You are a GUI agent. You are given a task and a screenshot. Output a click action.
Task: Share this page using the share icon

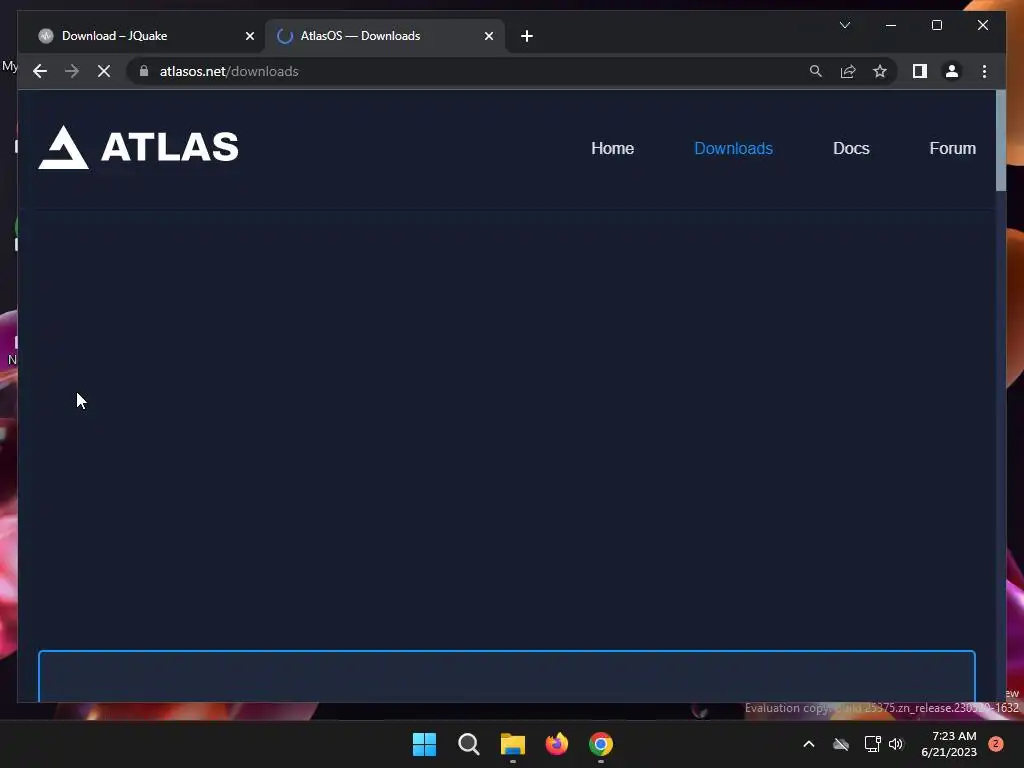coord(848,71)
